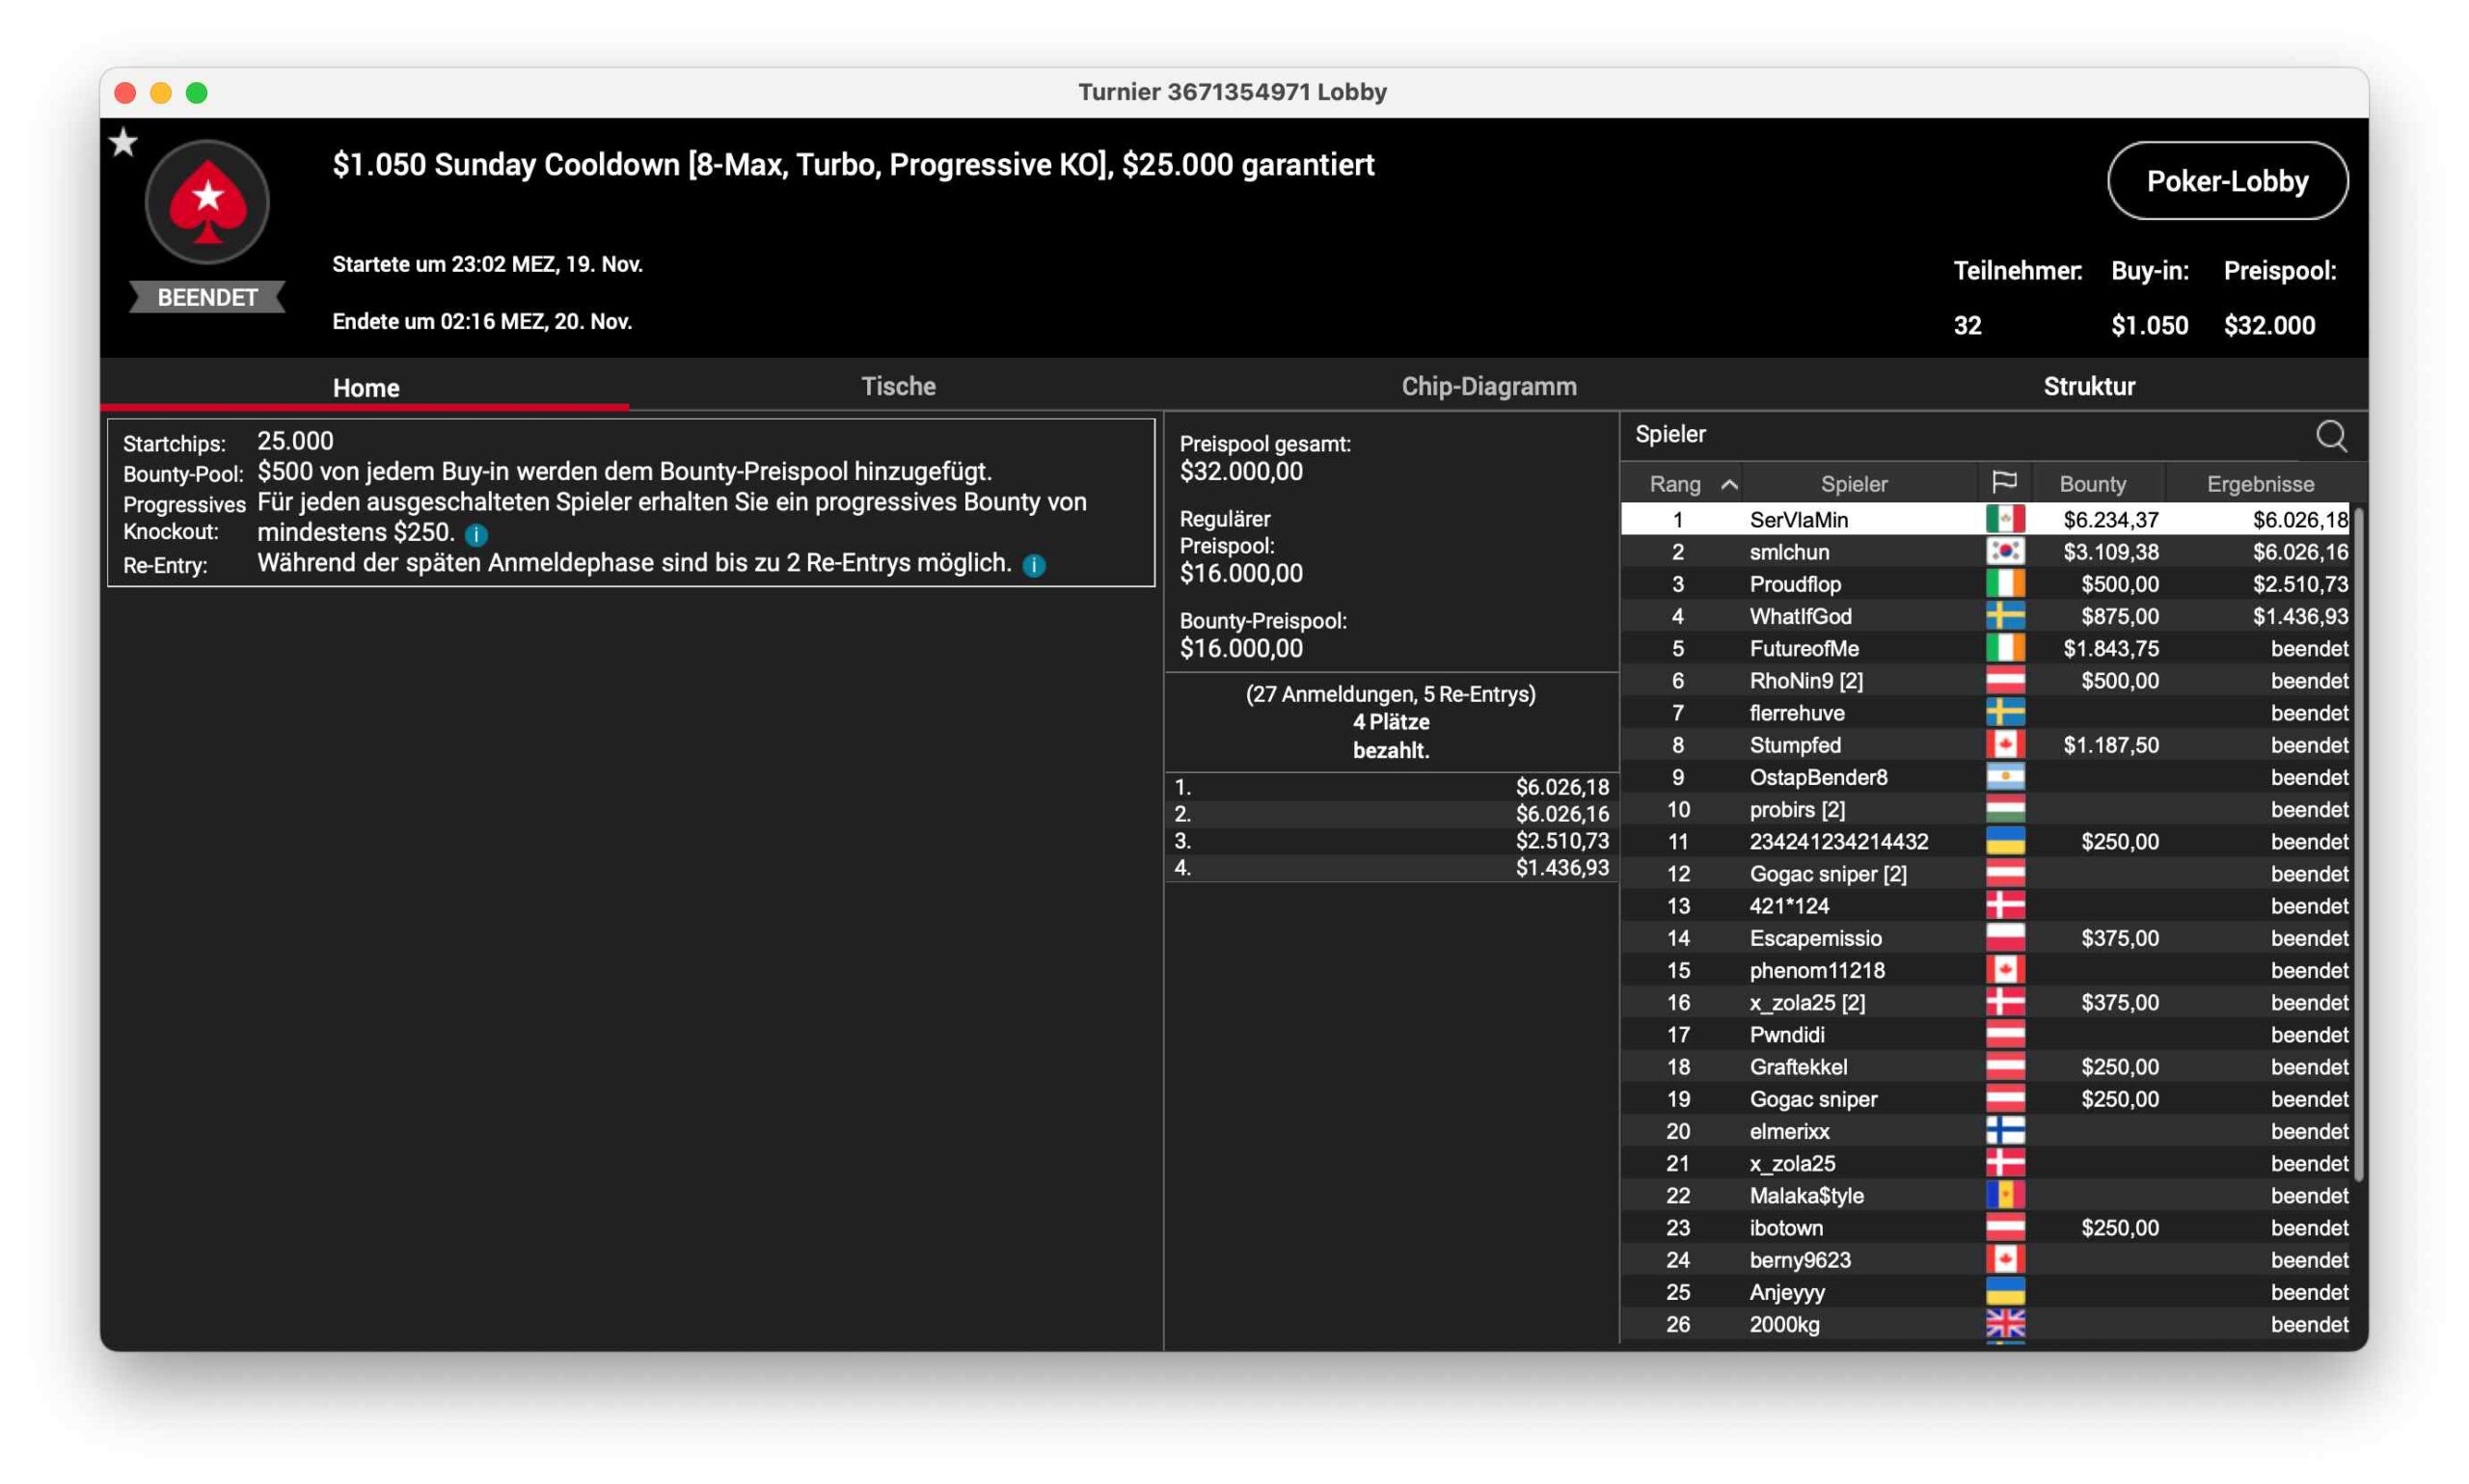Sort by the Spieler column header
This screenshot has height=1484, width=2469.
(x=1853, y=484)
